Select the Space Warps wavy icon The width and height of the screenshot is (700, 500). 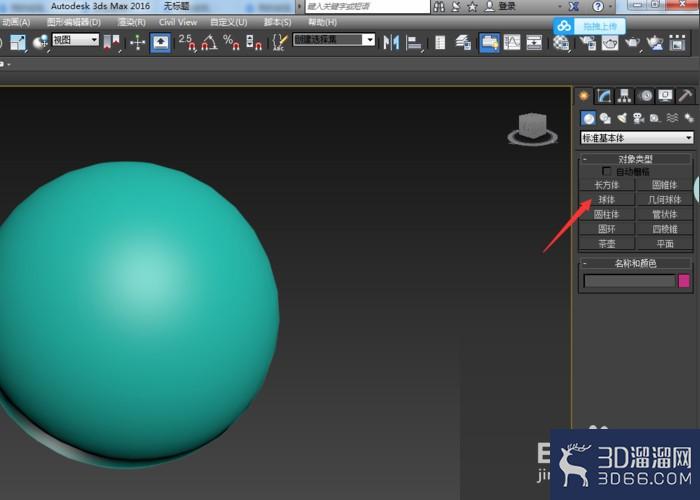[672, 118]
